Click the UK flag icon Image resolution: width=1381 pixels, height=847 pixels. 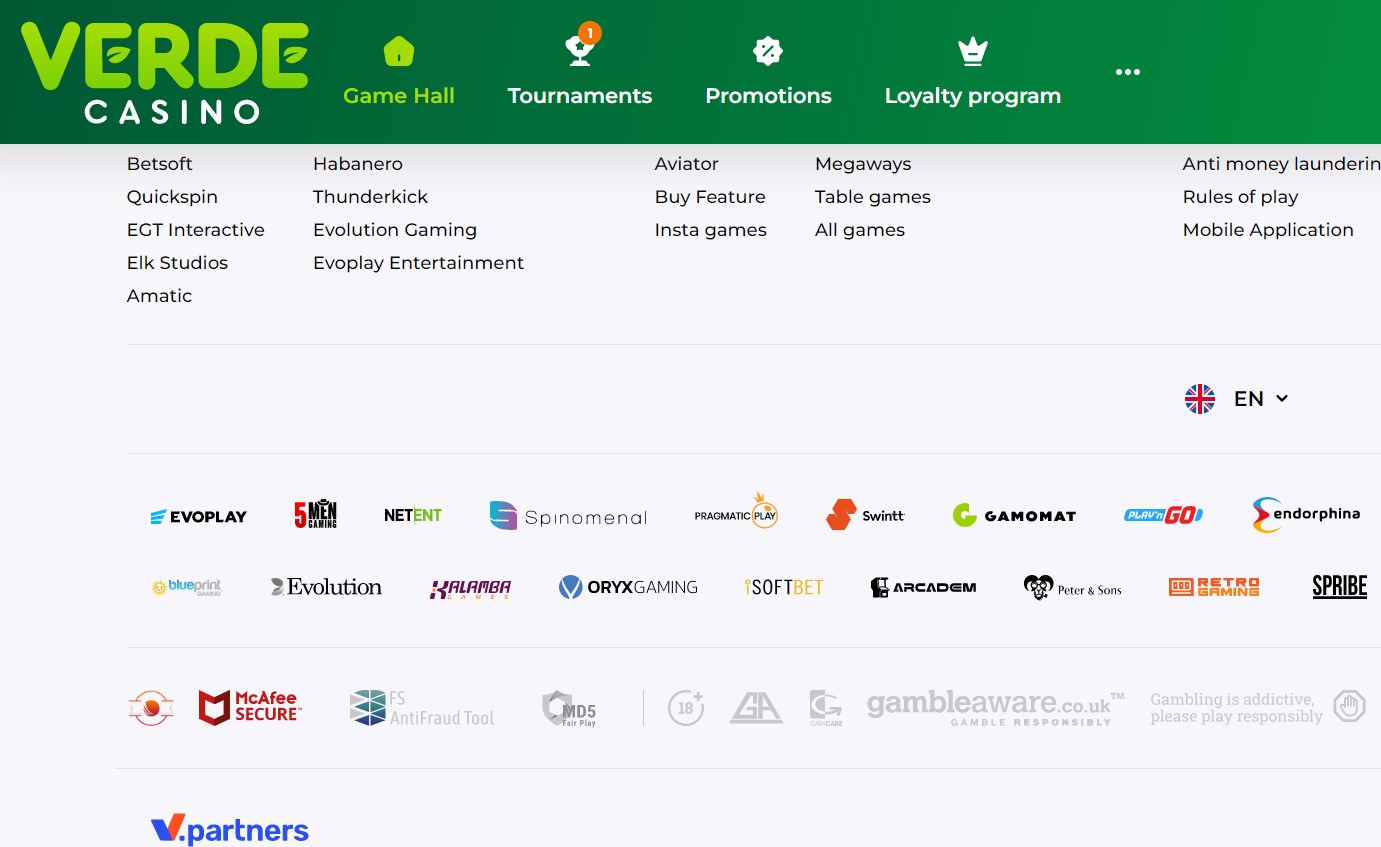click(x=1199, y=399)
